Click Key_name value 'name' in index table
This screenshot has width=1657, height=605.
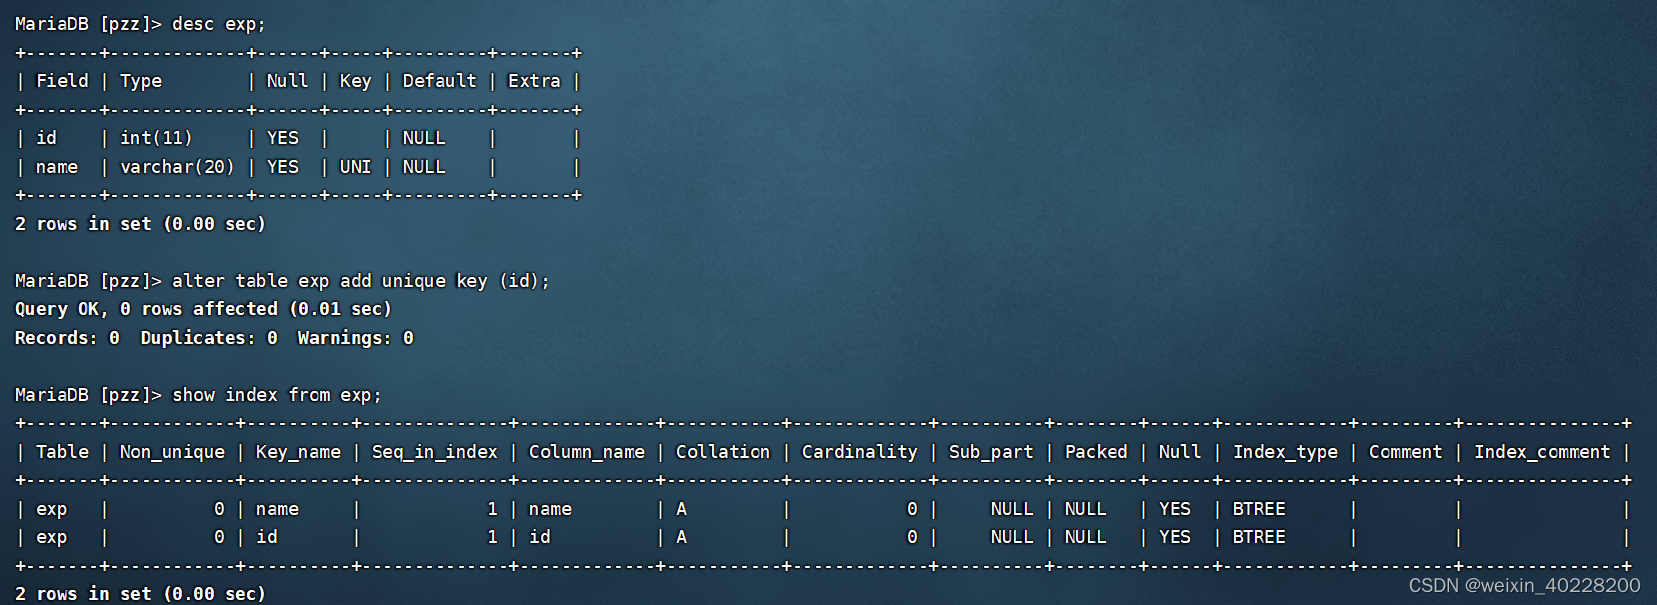coord(277,509)
